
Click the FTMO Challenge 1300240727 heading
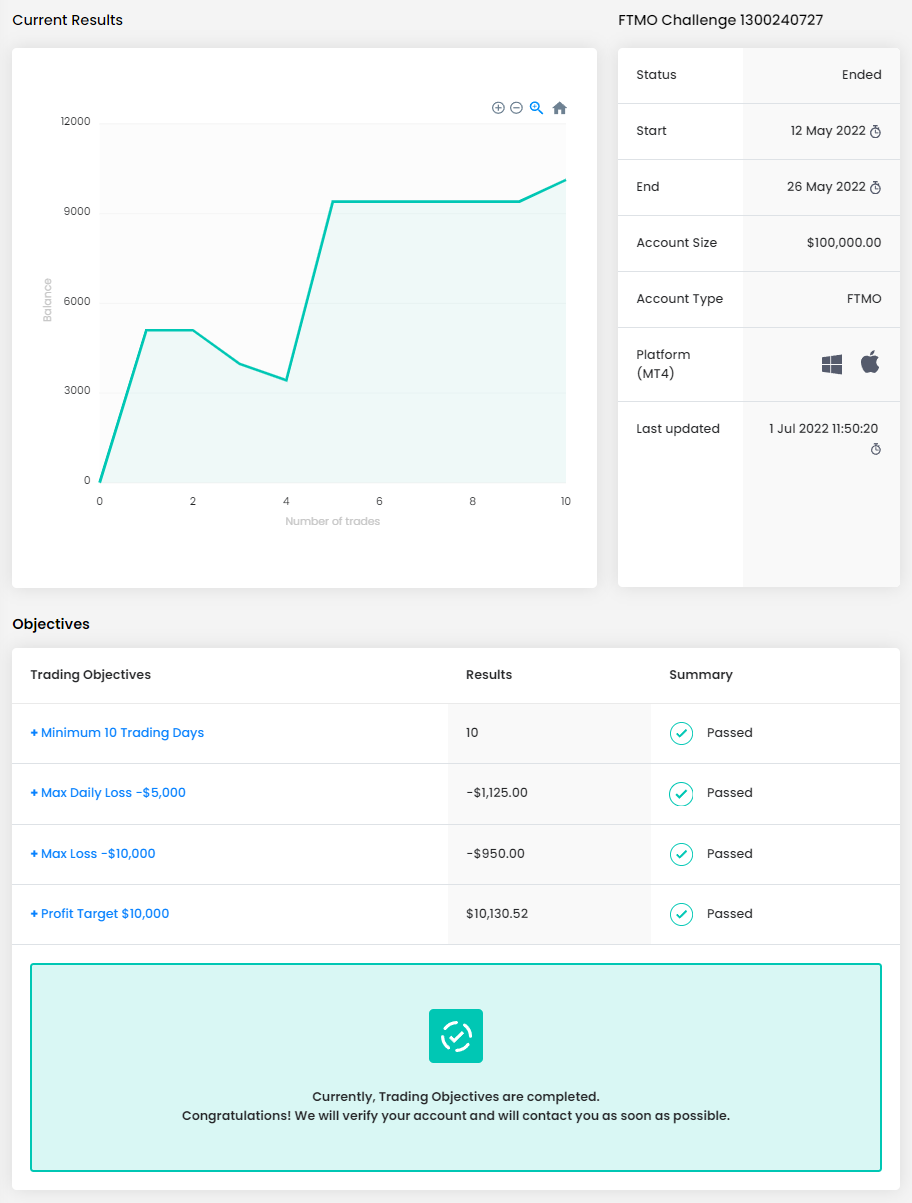721,20
